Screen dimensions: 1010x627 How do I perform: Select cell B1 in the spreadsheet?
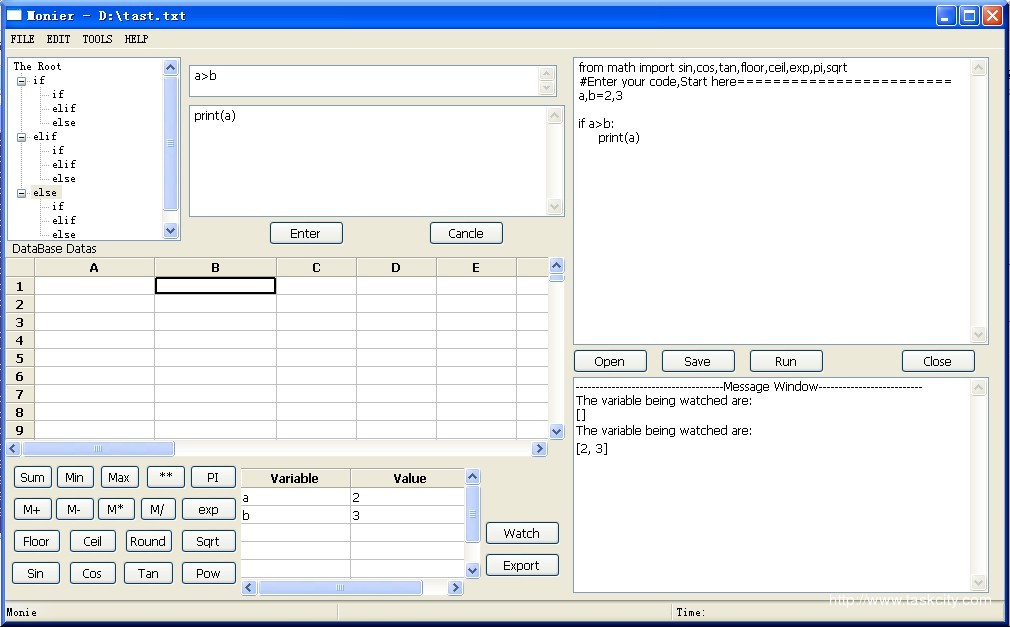click(215, 286)
